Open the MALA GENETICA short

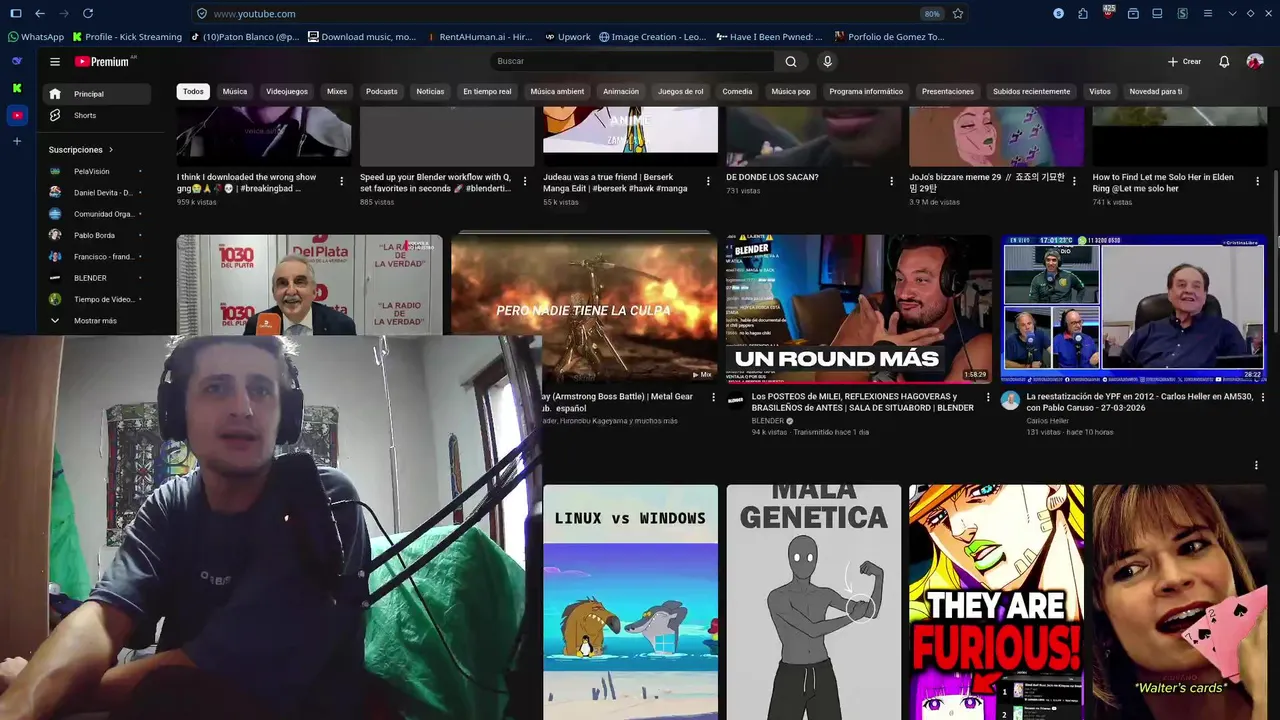click(814, 602)
